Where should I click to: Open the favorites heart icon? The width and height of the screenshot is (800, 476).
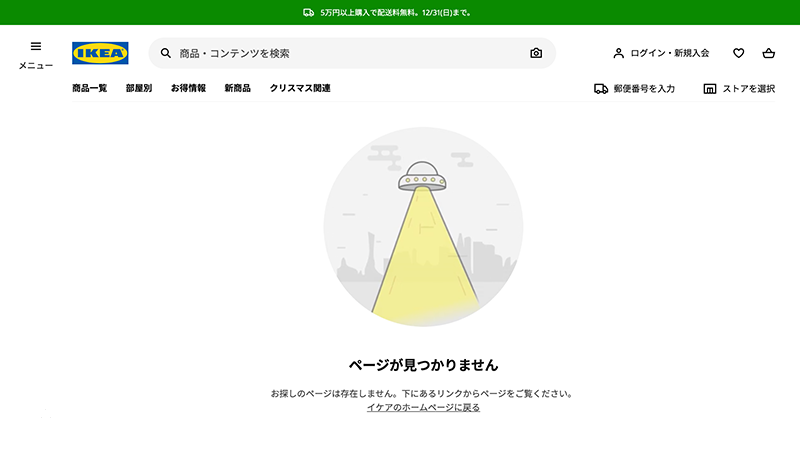(x=738, y=53)
